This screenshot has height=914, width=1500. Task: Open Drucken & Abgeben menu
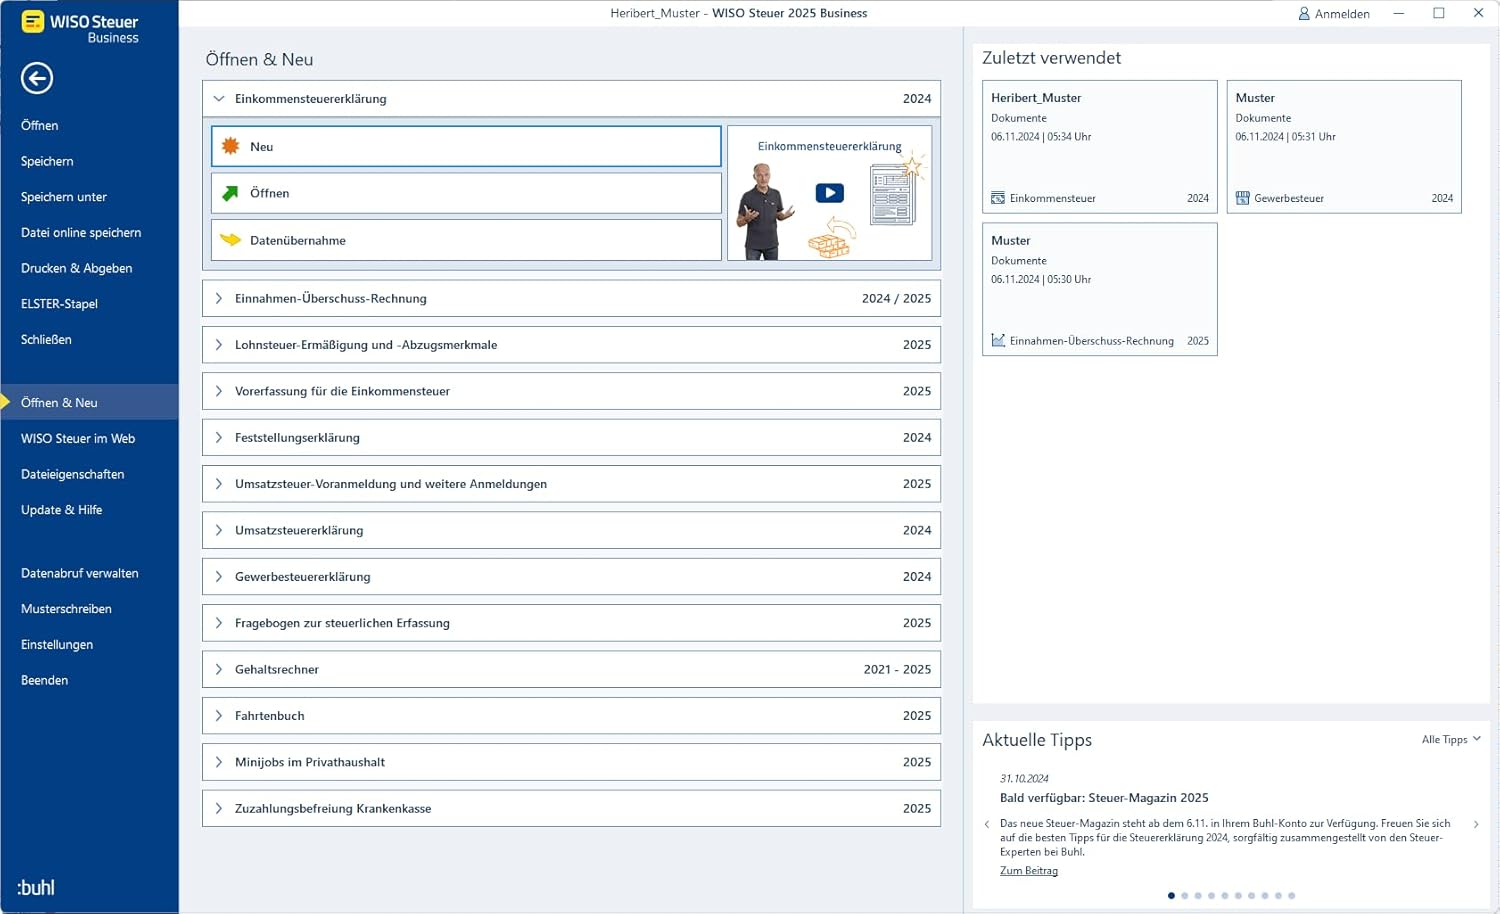tap(77, 268)
